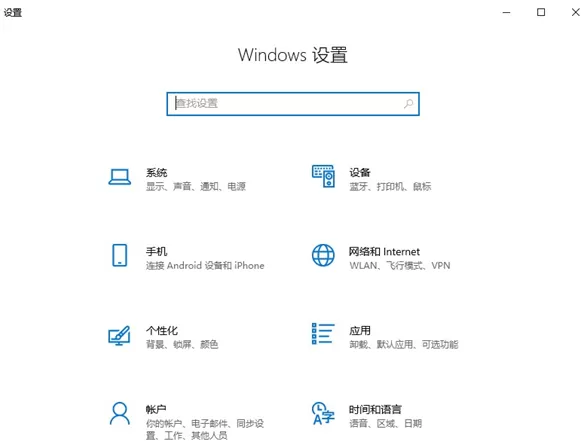Open the 应用 category title
Viewport: 584px width, 448px height.
pos(360,330)
